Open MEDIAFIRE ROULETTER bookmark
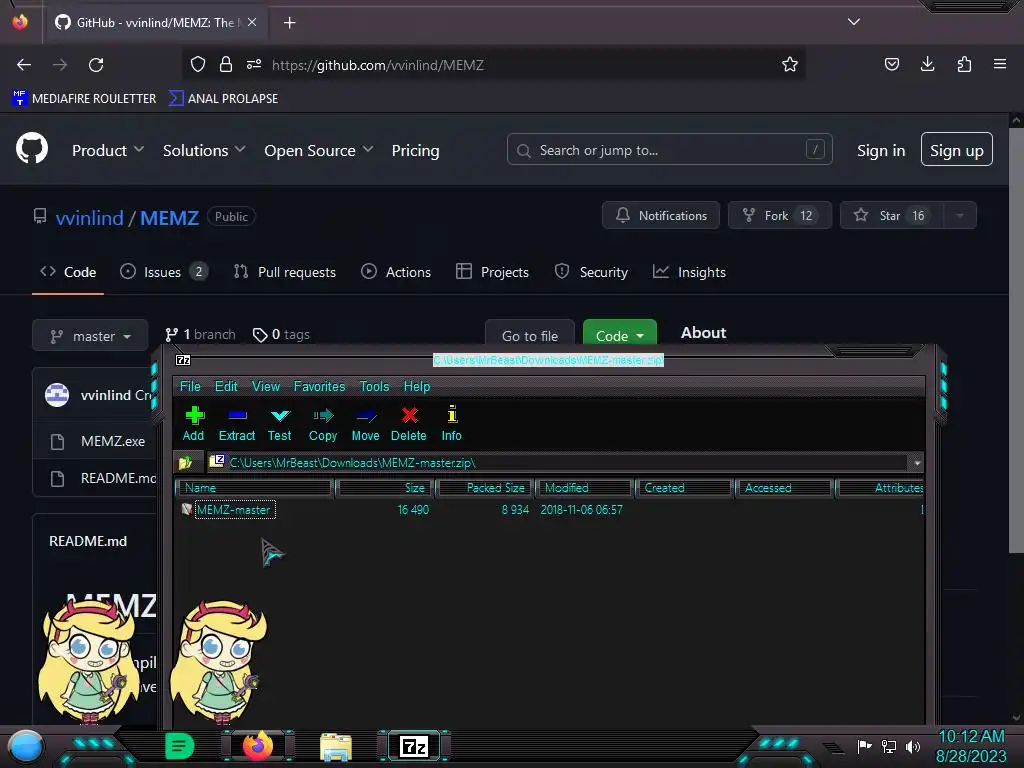 click(x=84, y=99)
